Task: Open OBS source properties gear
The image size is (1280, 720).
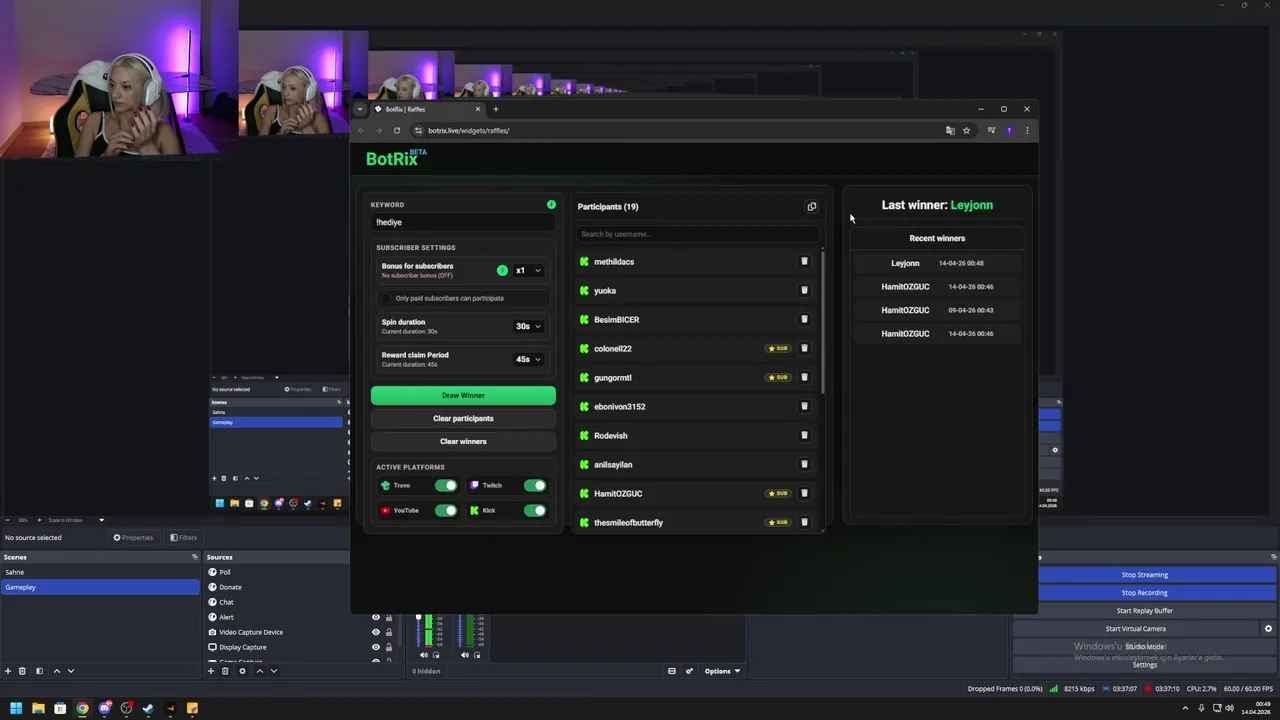Action: click(x=242, y=671)
